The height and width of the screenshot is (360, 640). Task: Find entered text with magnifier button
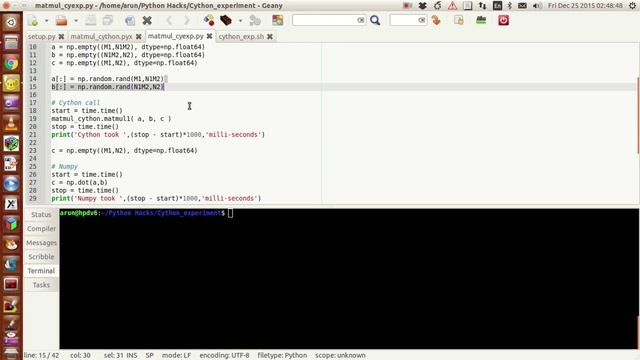tap(375, 20)
